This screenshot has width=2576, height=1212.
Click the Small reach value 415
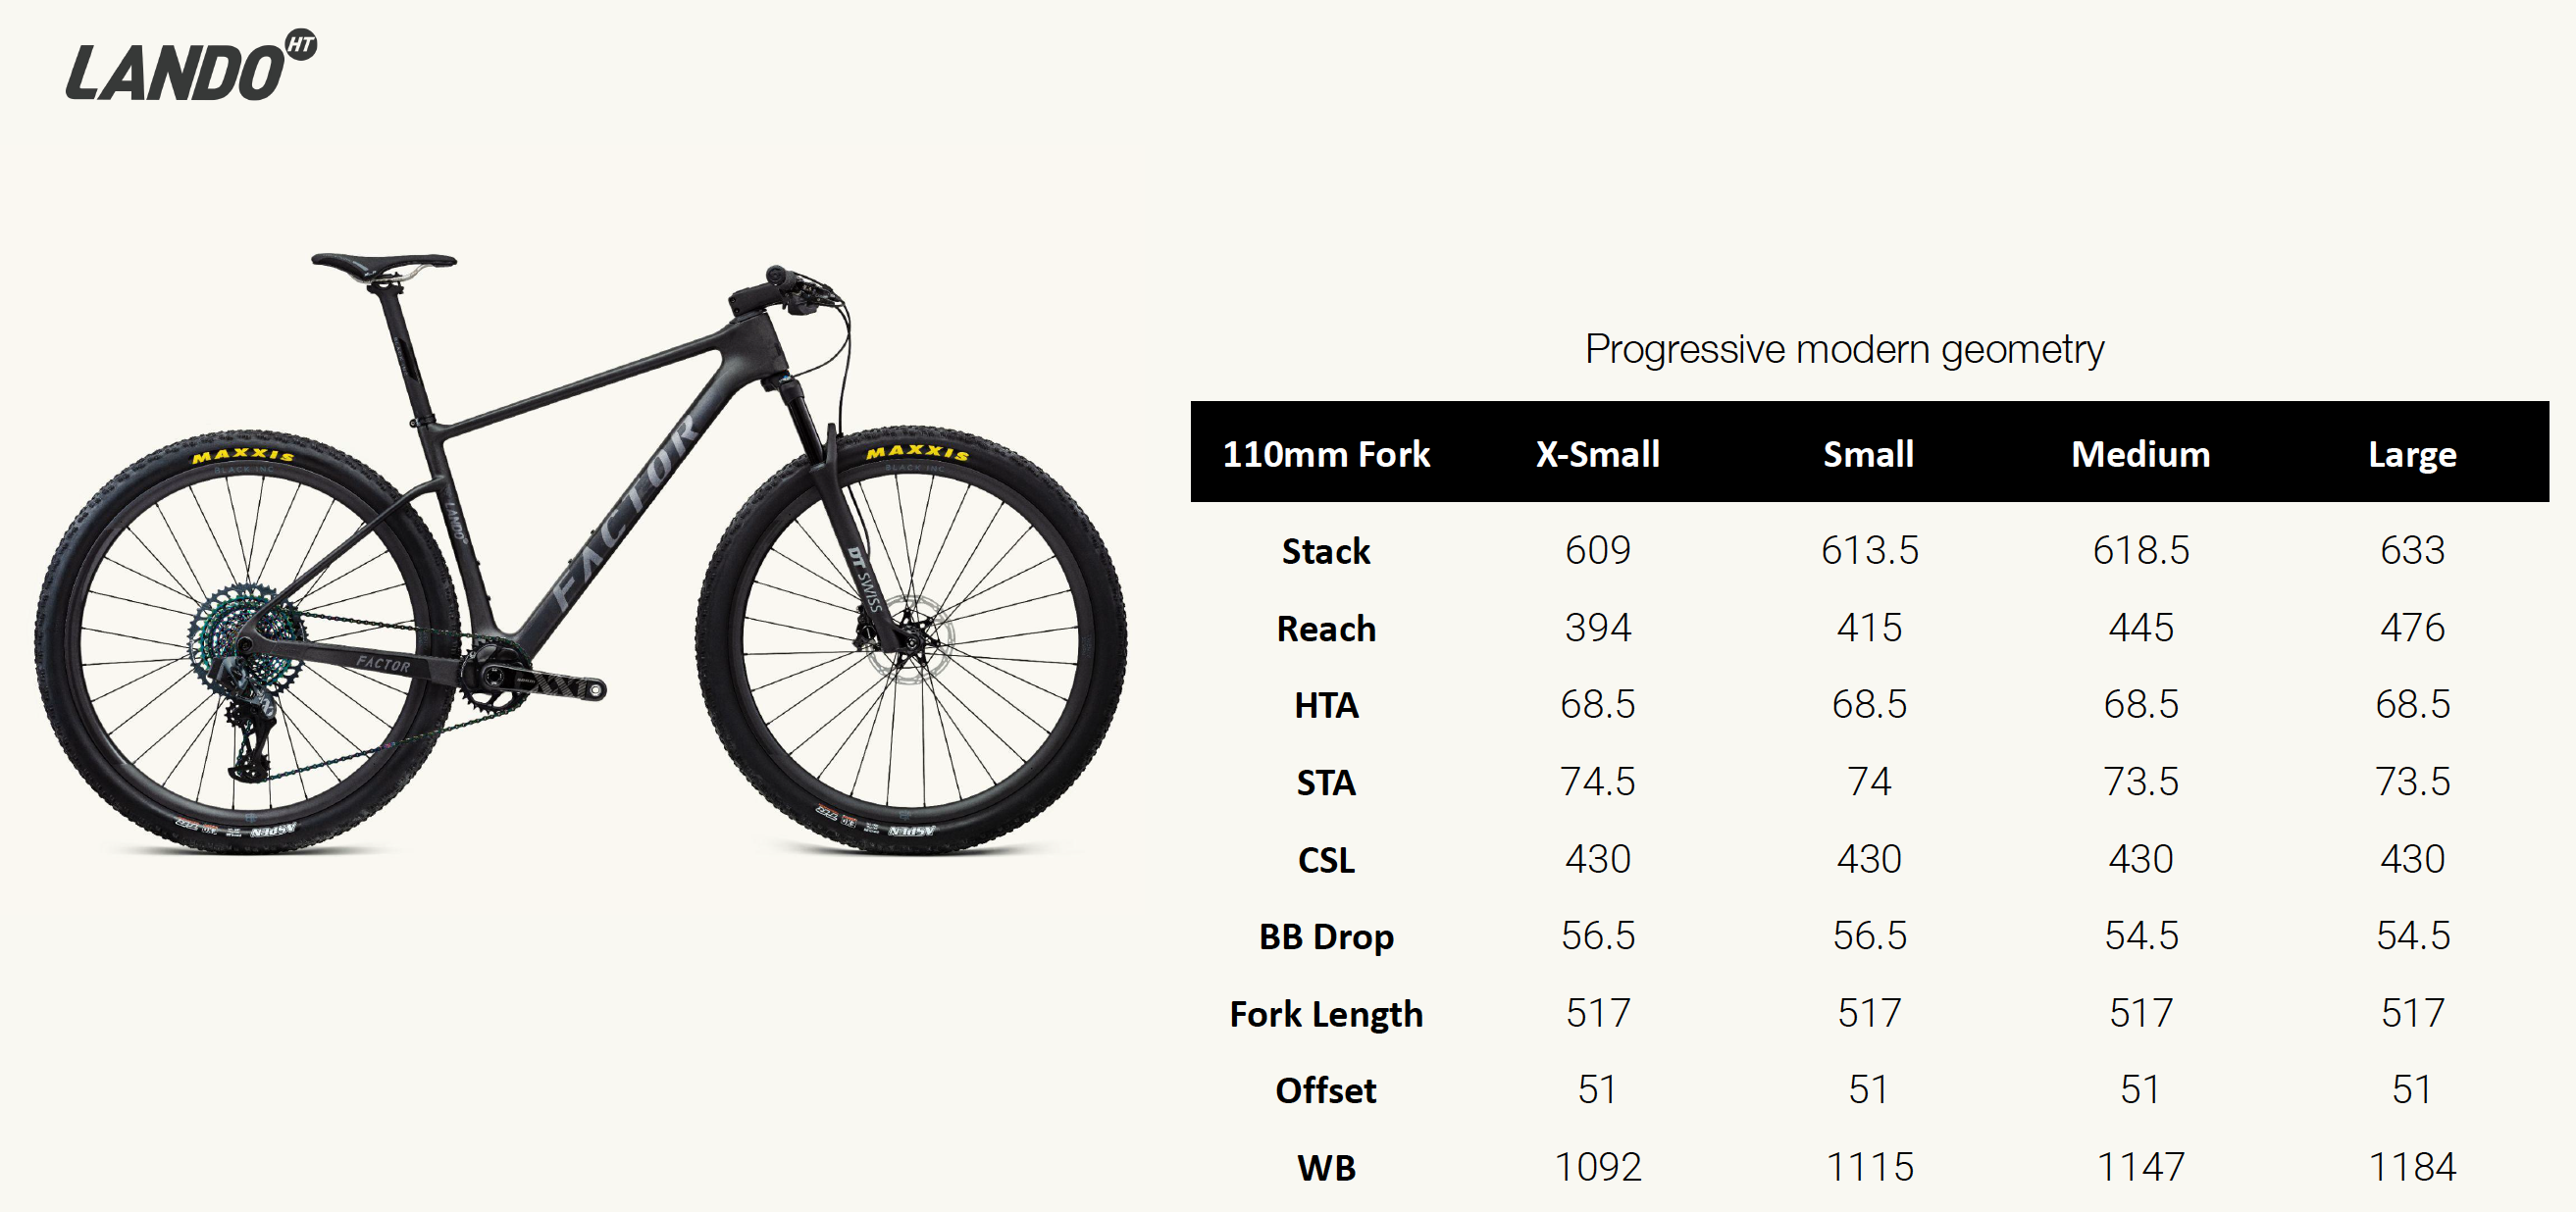point(1869,628)
